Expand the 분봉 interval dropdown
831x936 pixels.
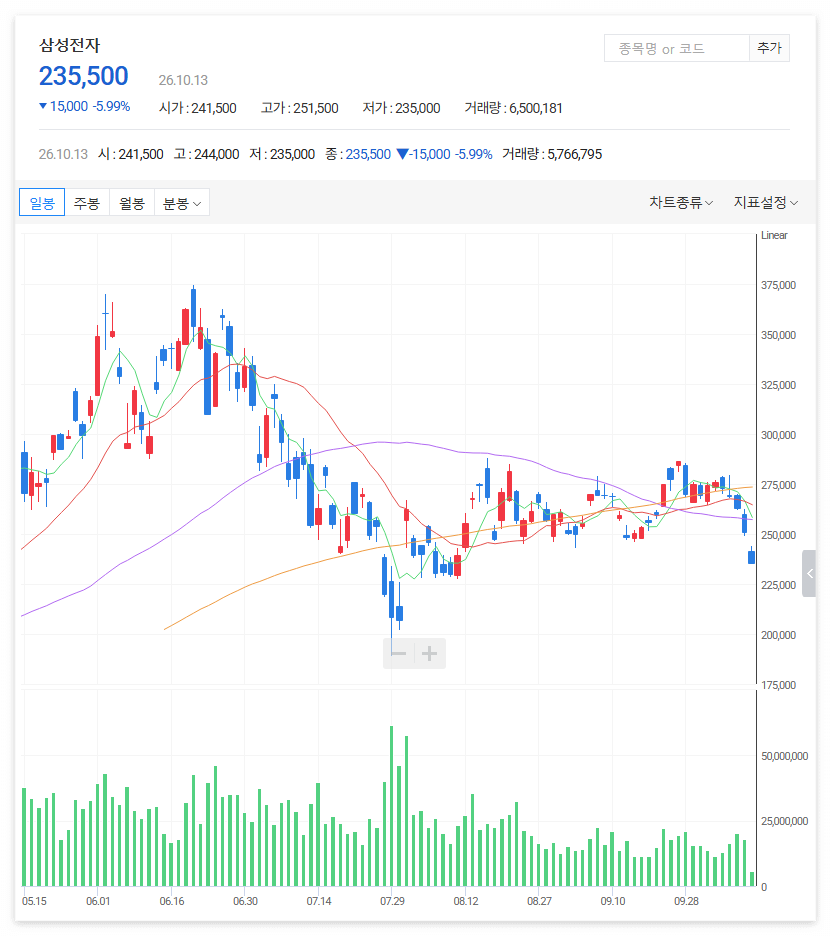pyautogui.click(x=182, y=203)
